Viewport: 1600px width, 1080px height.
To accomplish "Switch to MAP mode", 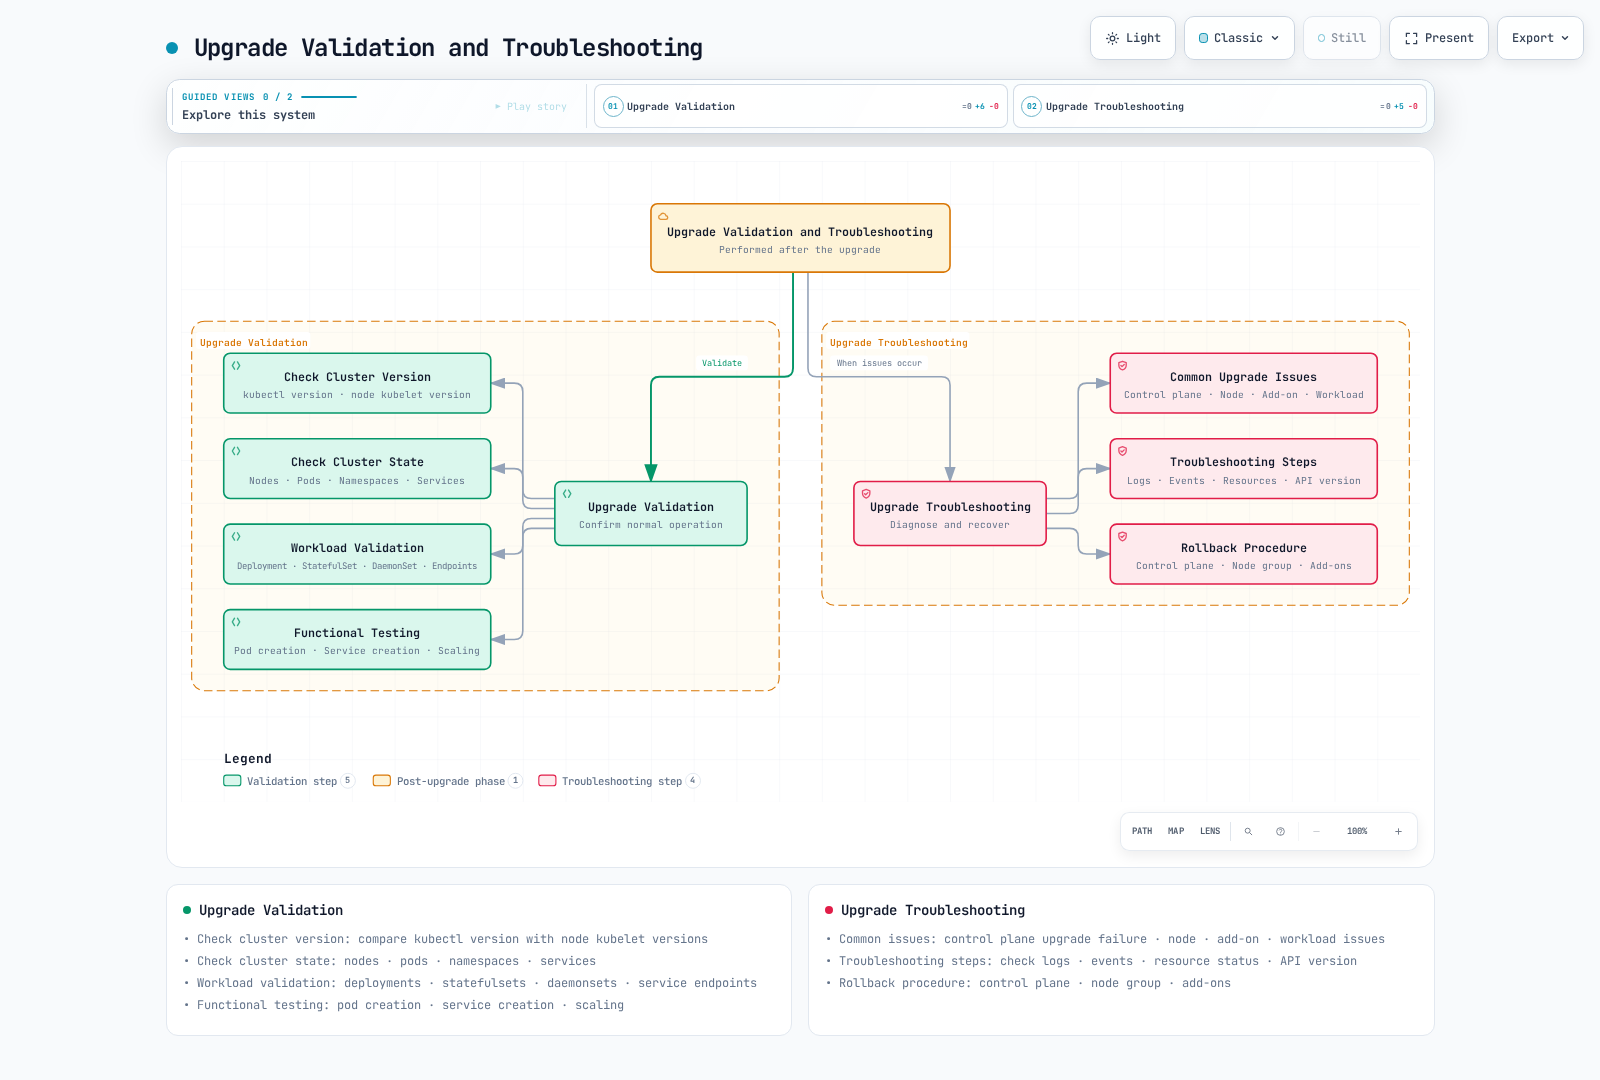I will tap(1176, 831).
